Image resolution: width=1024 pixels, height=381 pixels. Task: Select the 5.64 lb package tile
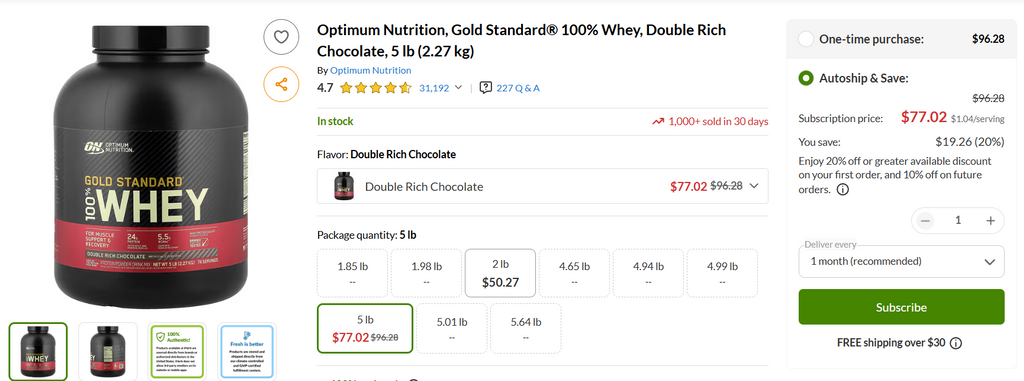click(x=526, y=328)
